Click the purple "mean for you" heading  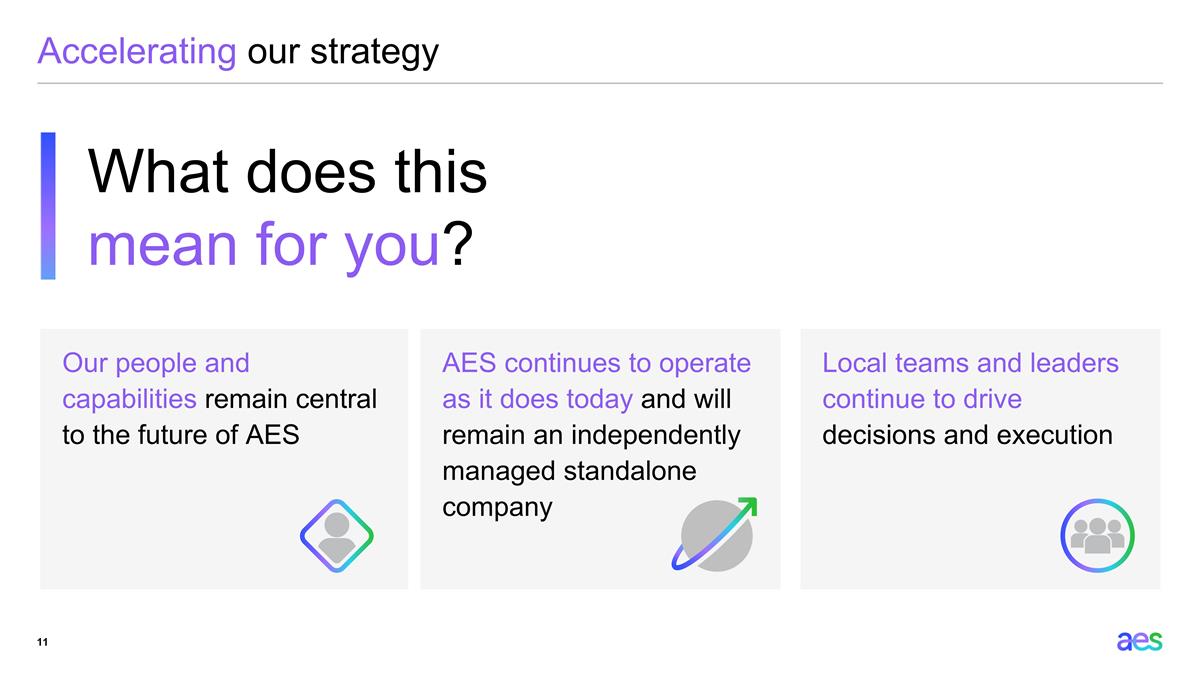[x=264, y=245]
